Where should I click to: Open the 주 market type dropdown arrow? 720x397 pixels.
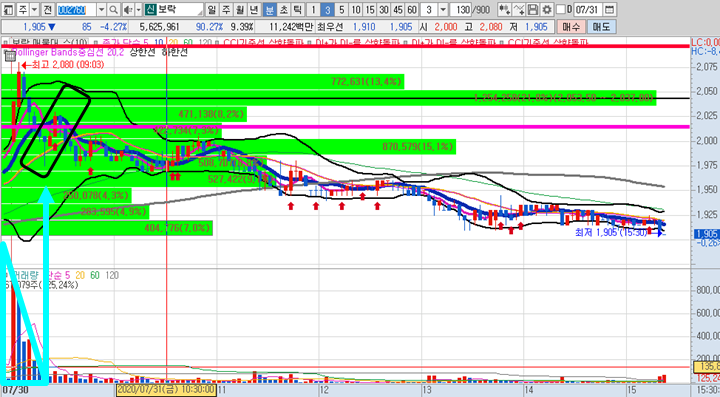[34, 9]
